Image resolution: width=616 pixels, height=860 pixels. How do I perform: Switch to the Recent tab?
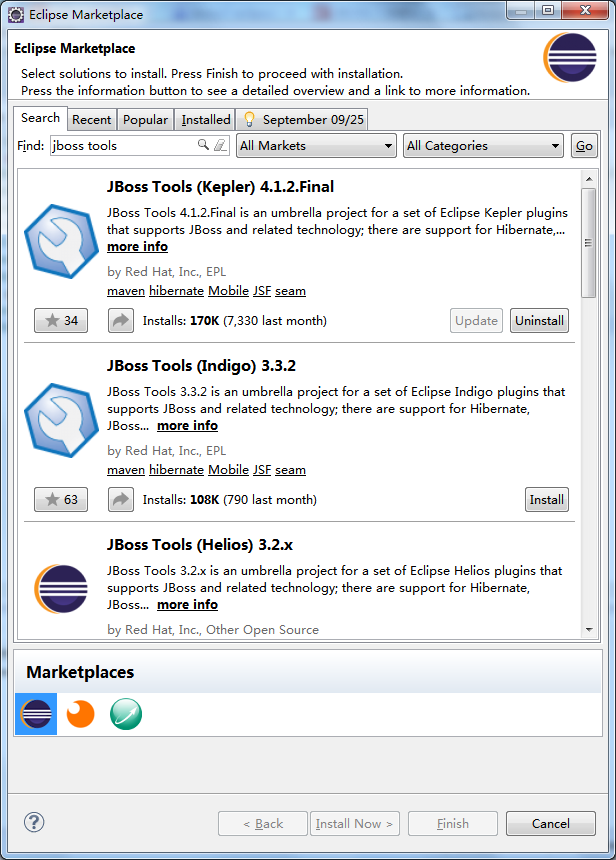click(92, 120)
